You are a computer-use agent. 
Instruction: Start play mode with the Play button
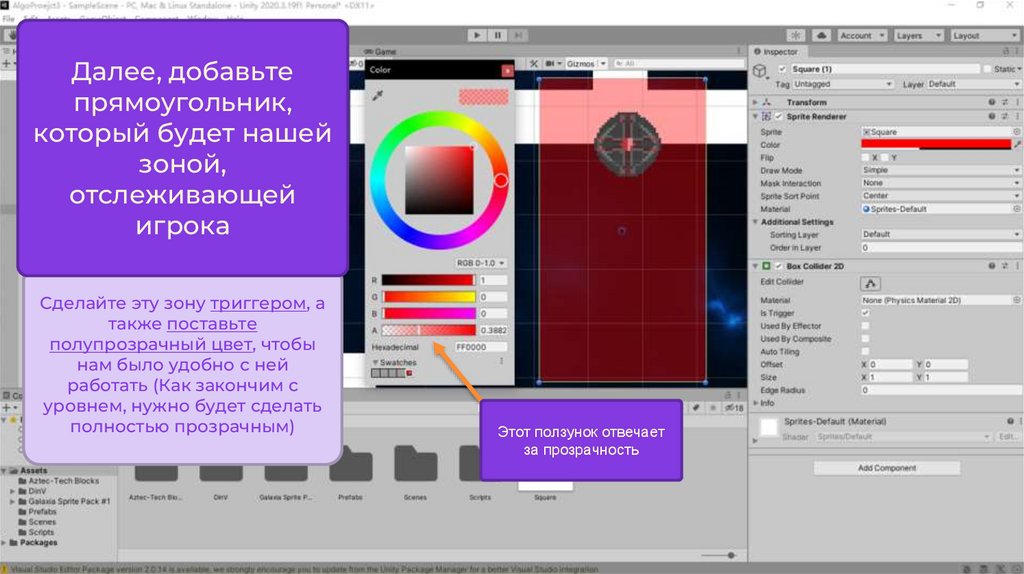click(x=477, y=35)
